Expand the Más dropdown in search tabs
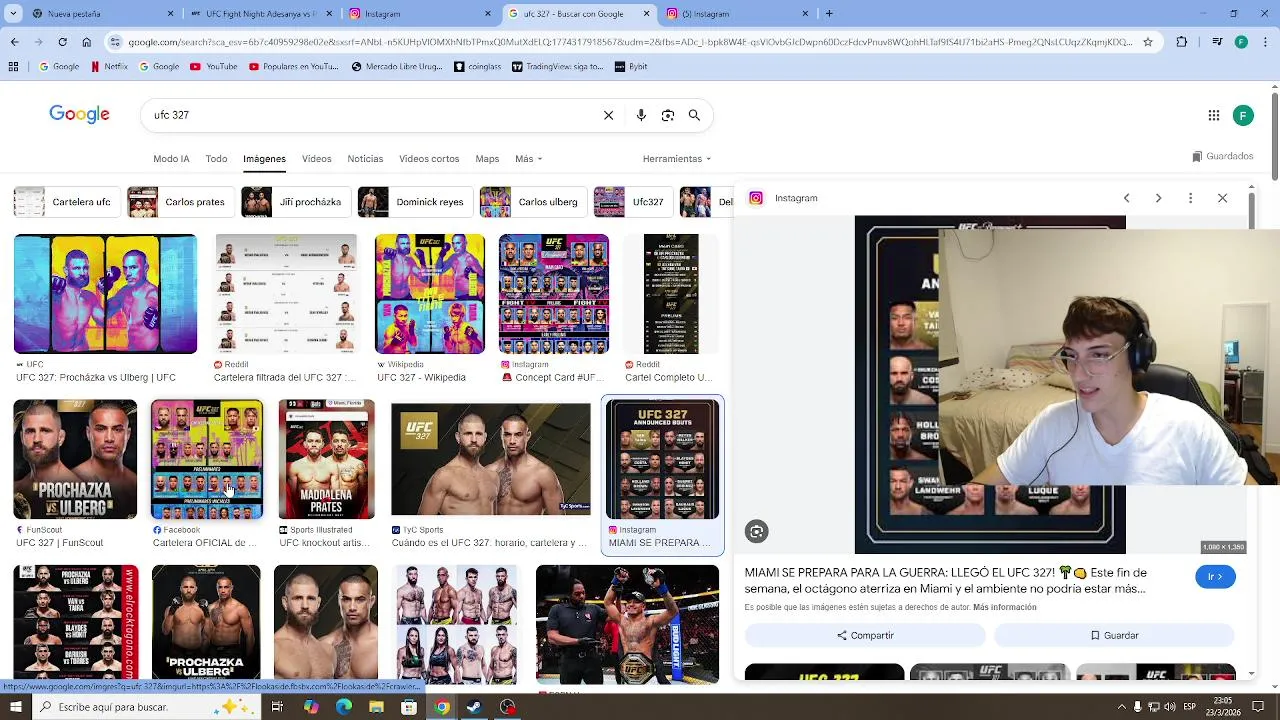This screenshot has width=1280, height=720. tap(528, 159)
